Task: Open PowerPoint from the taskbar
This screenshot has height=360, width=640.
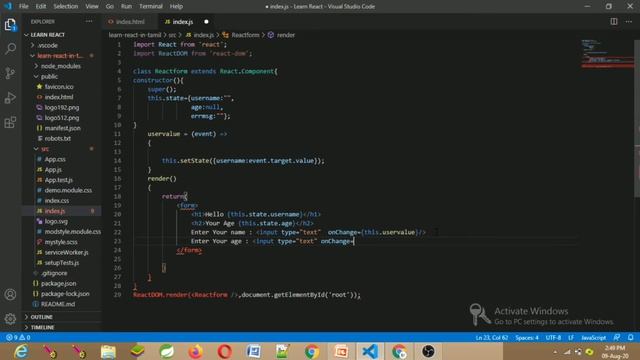Action: click(341, 351)
